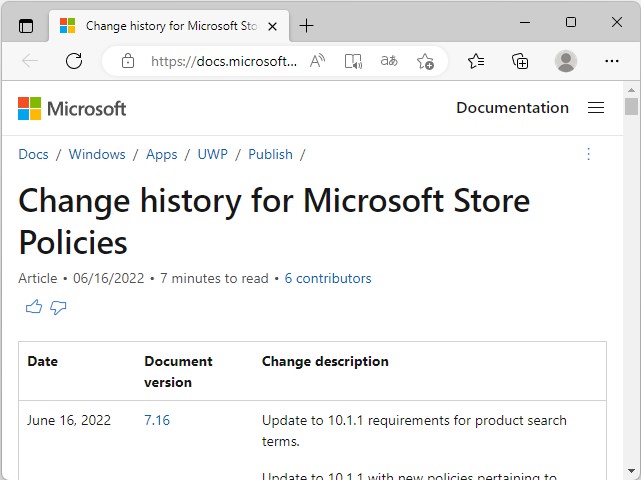The width and height of the screenshot is (641, 480).
Task: Go to Windows breadcrumb
Action: 97,154
